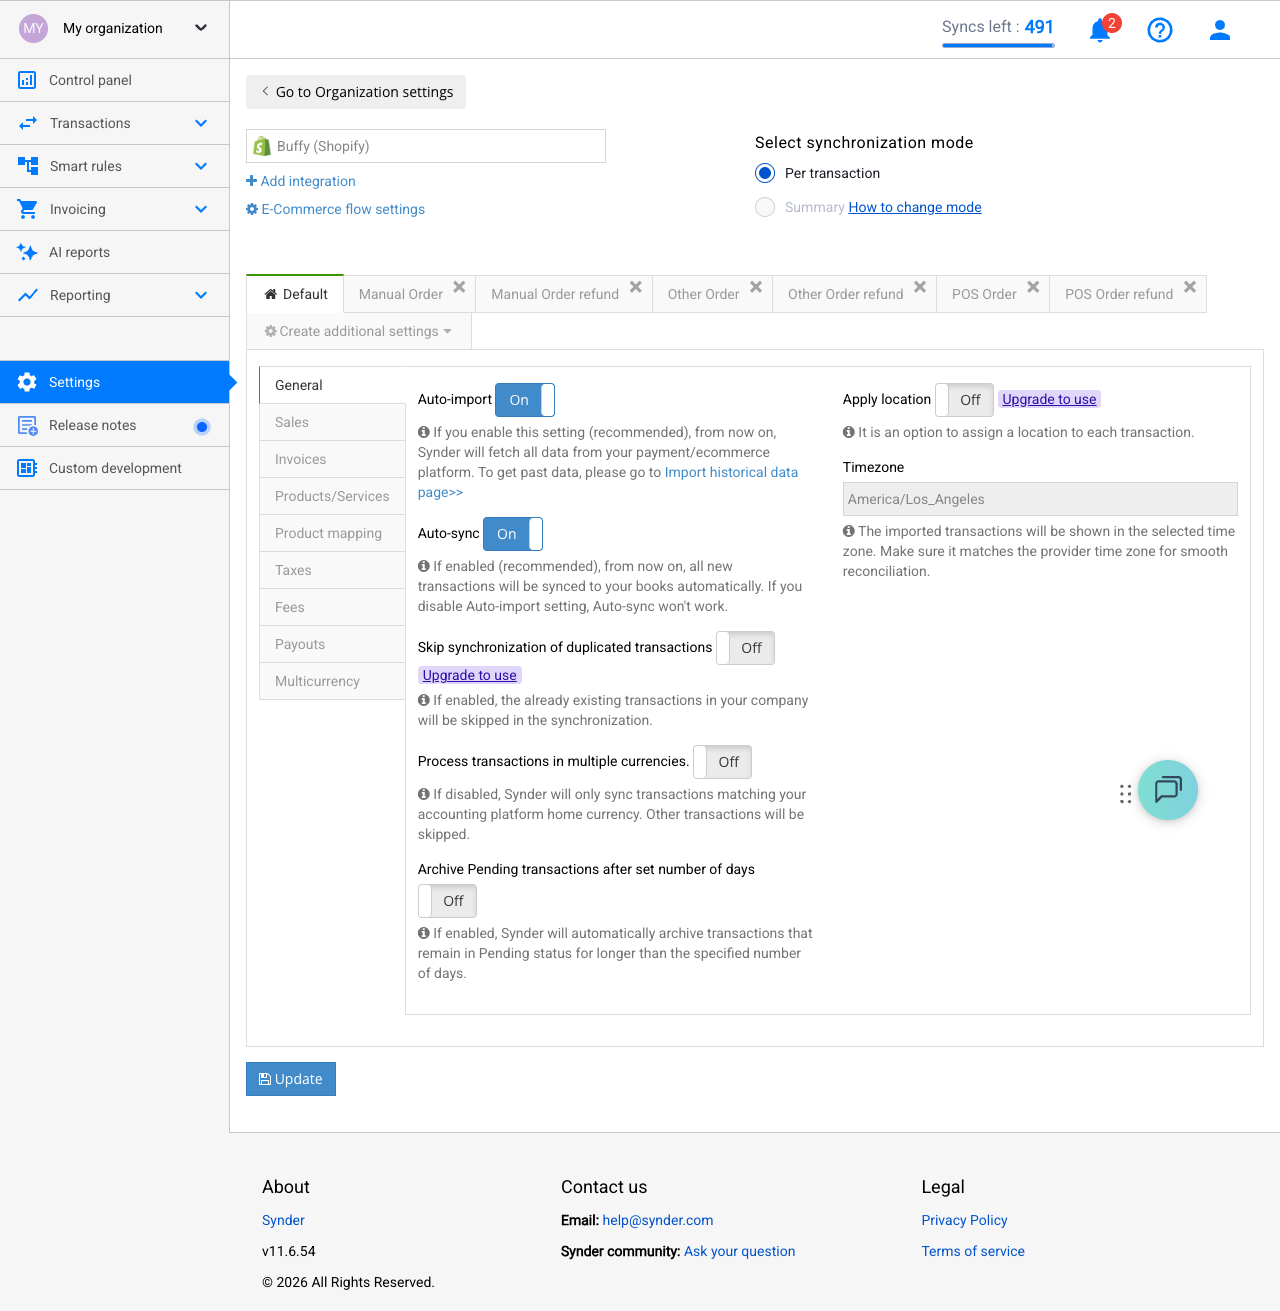
Task: Open the How to change mode link
Action: pos(914,207)
